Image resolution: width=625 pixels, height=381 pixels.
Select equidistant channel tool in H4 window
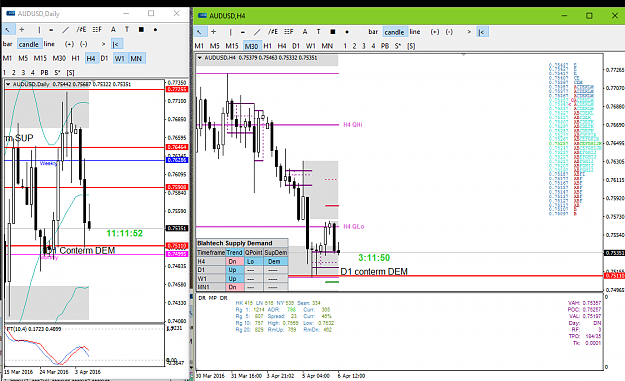point(273,32)
